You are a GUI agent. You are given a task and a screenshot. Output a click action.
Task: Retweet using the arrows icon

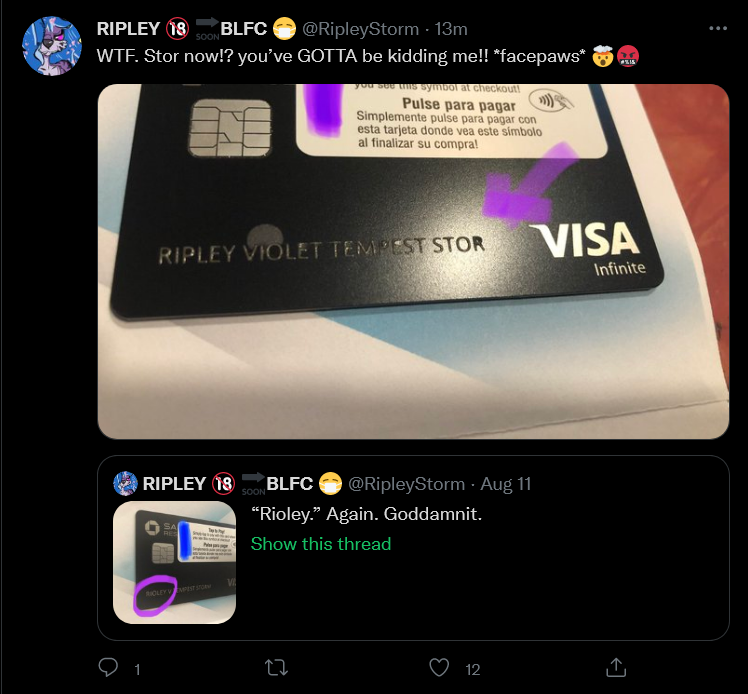coord(276,667)
